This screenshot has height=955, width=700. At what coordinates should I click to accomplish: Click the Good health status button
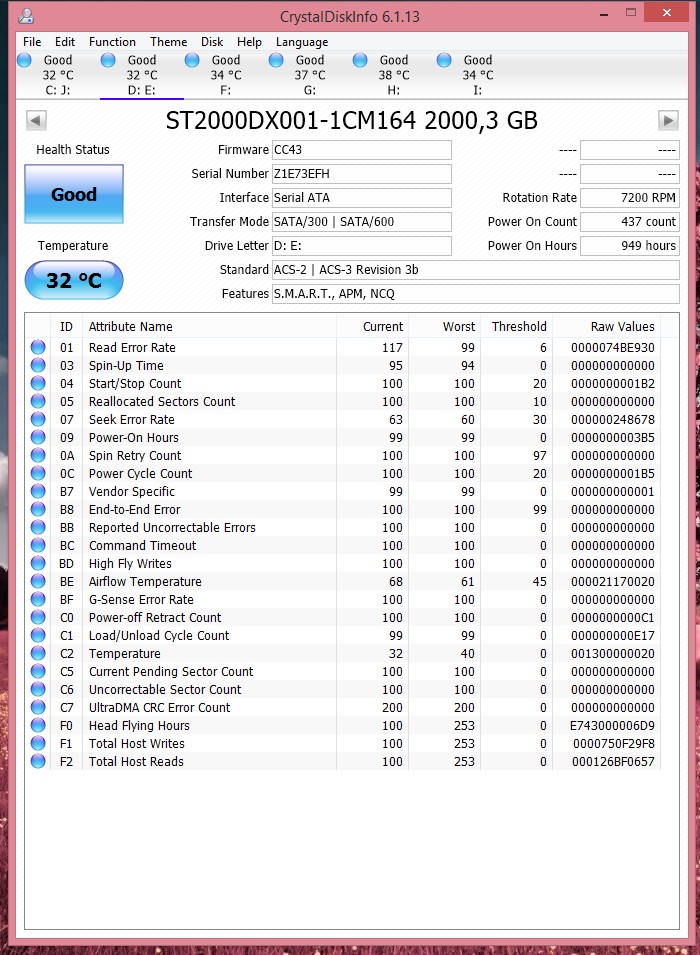tap(74, 194)
